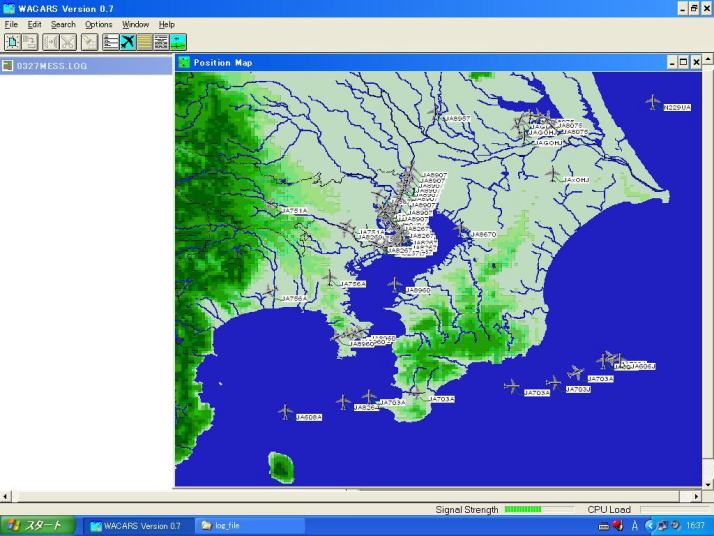Click the horizontal scrollbar right arrow
Viewport: 714px width, 536px height.
tap(696, 496)
